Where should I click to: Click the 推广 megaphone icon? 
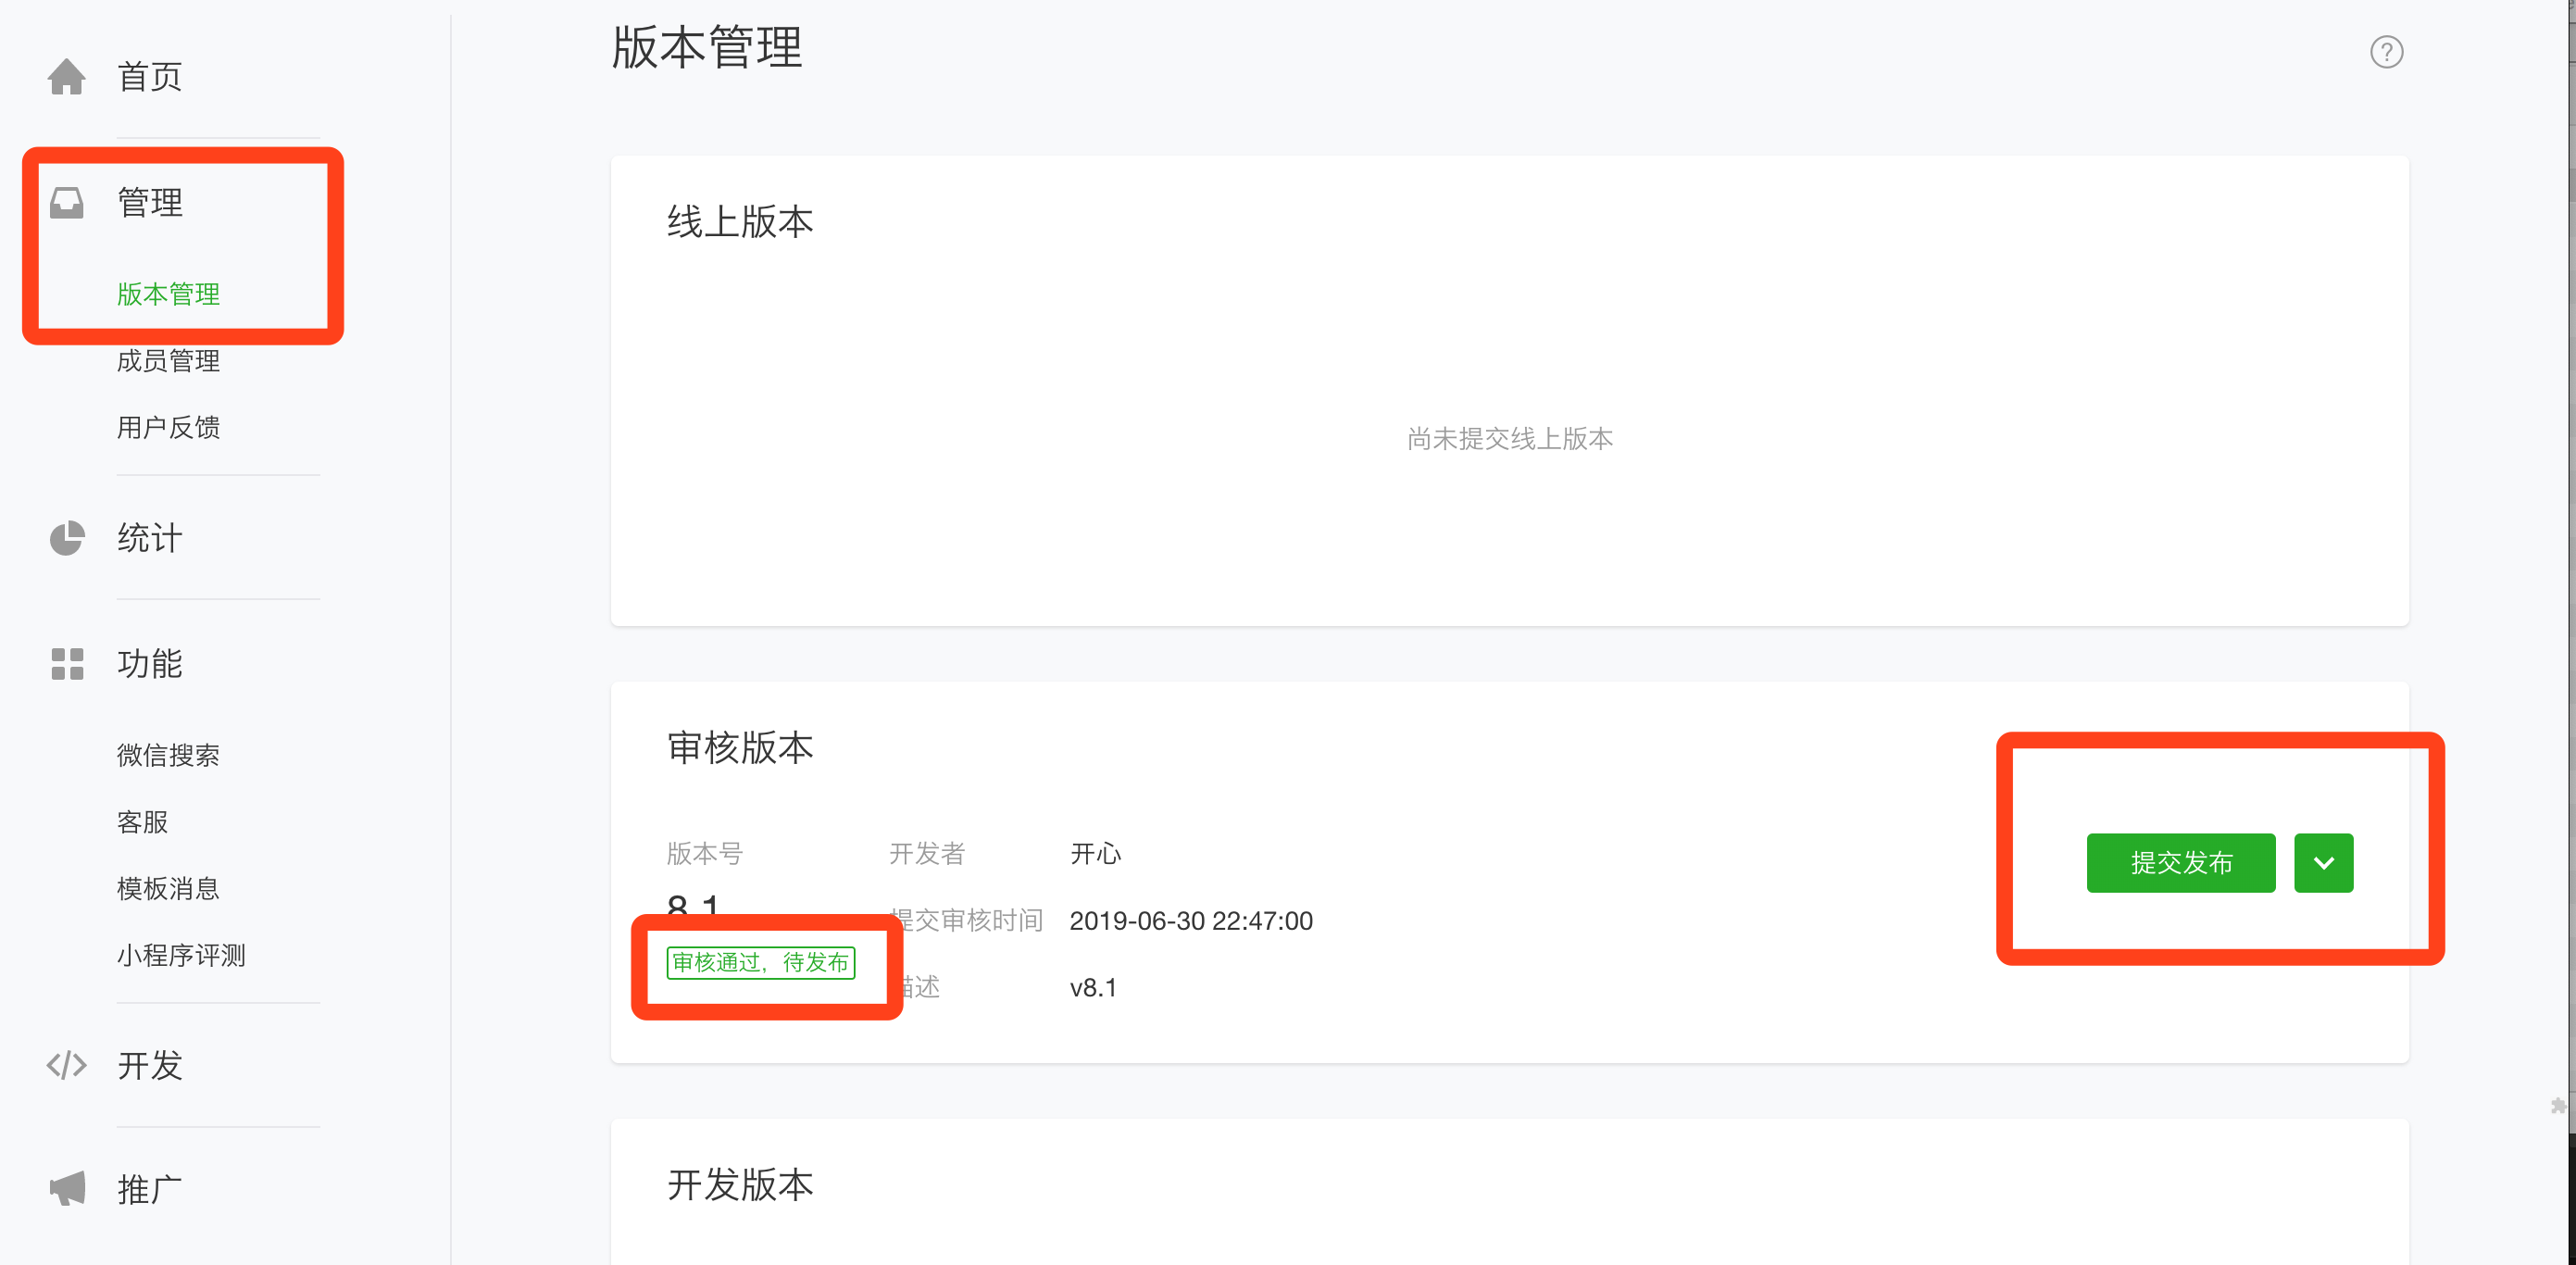(x=66, y=1188)
